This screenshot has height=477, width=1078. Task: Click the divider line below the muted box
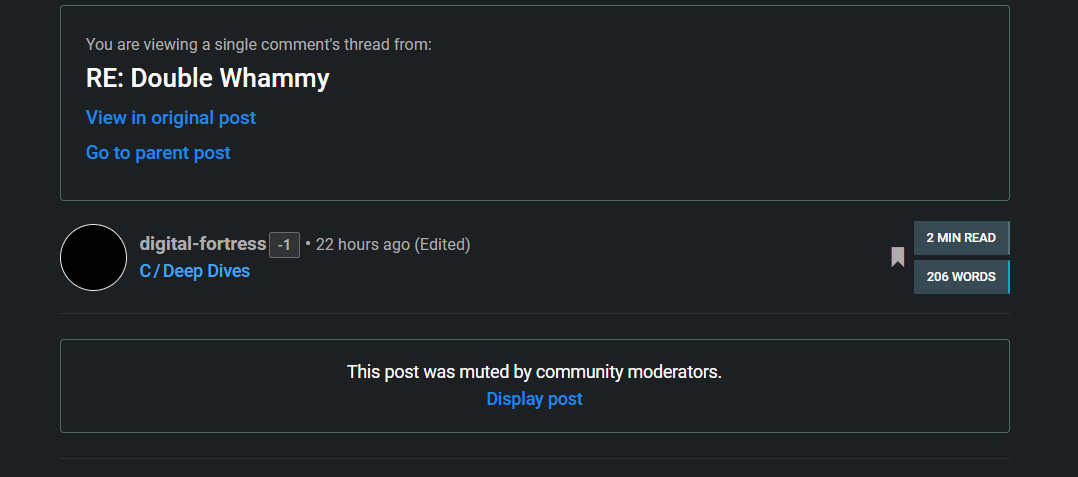point(534,458)
